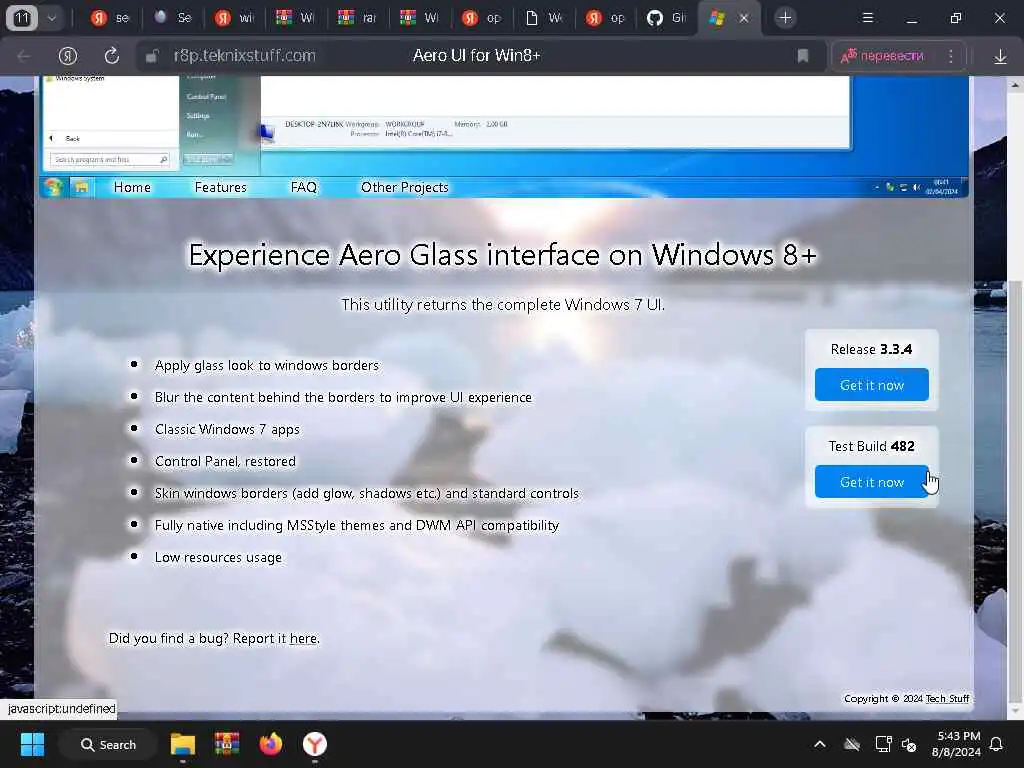
Task: Close the active Aero UI tab
Action: (x=743, y=18)
